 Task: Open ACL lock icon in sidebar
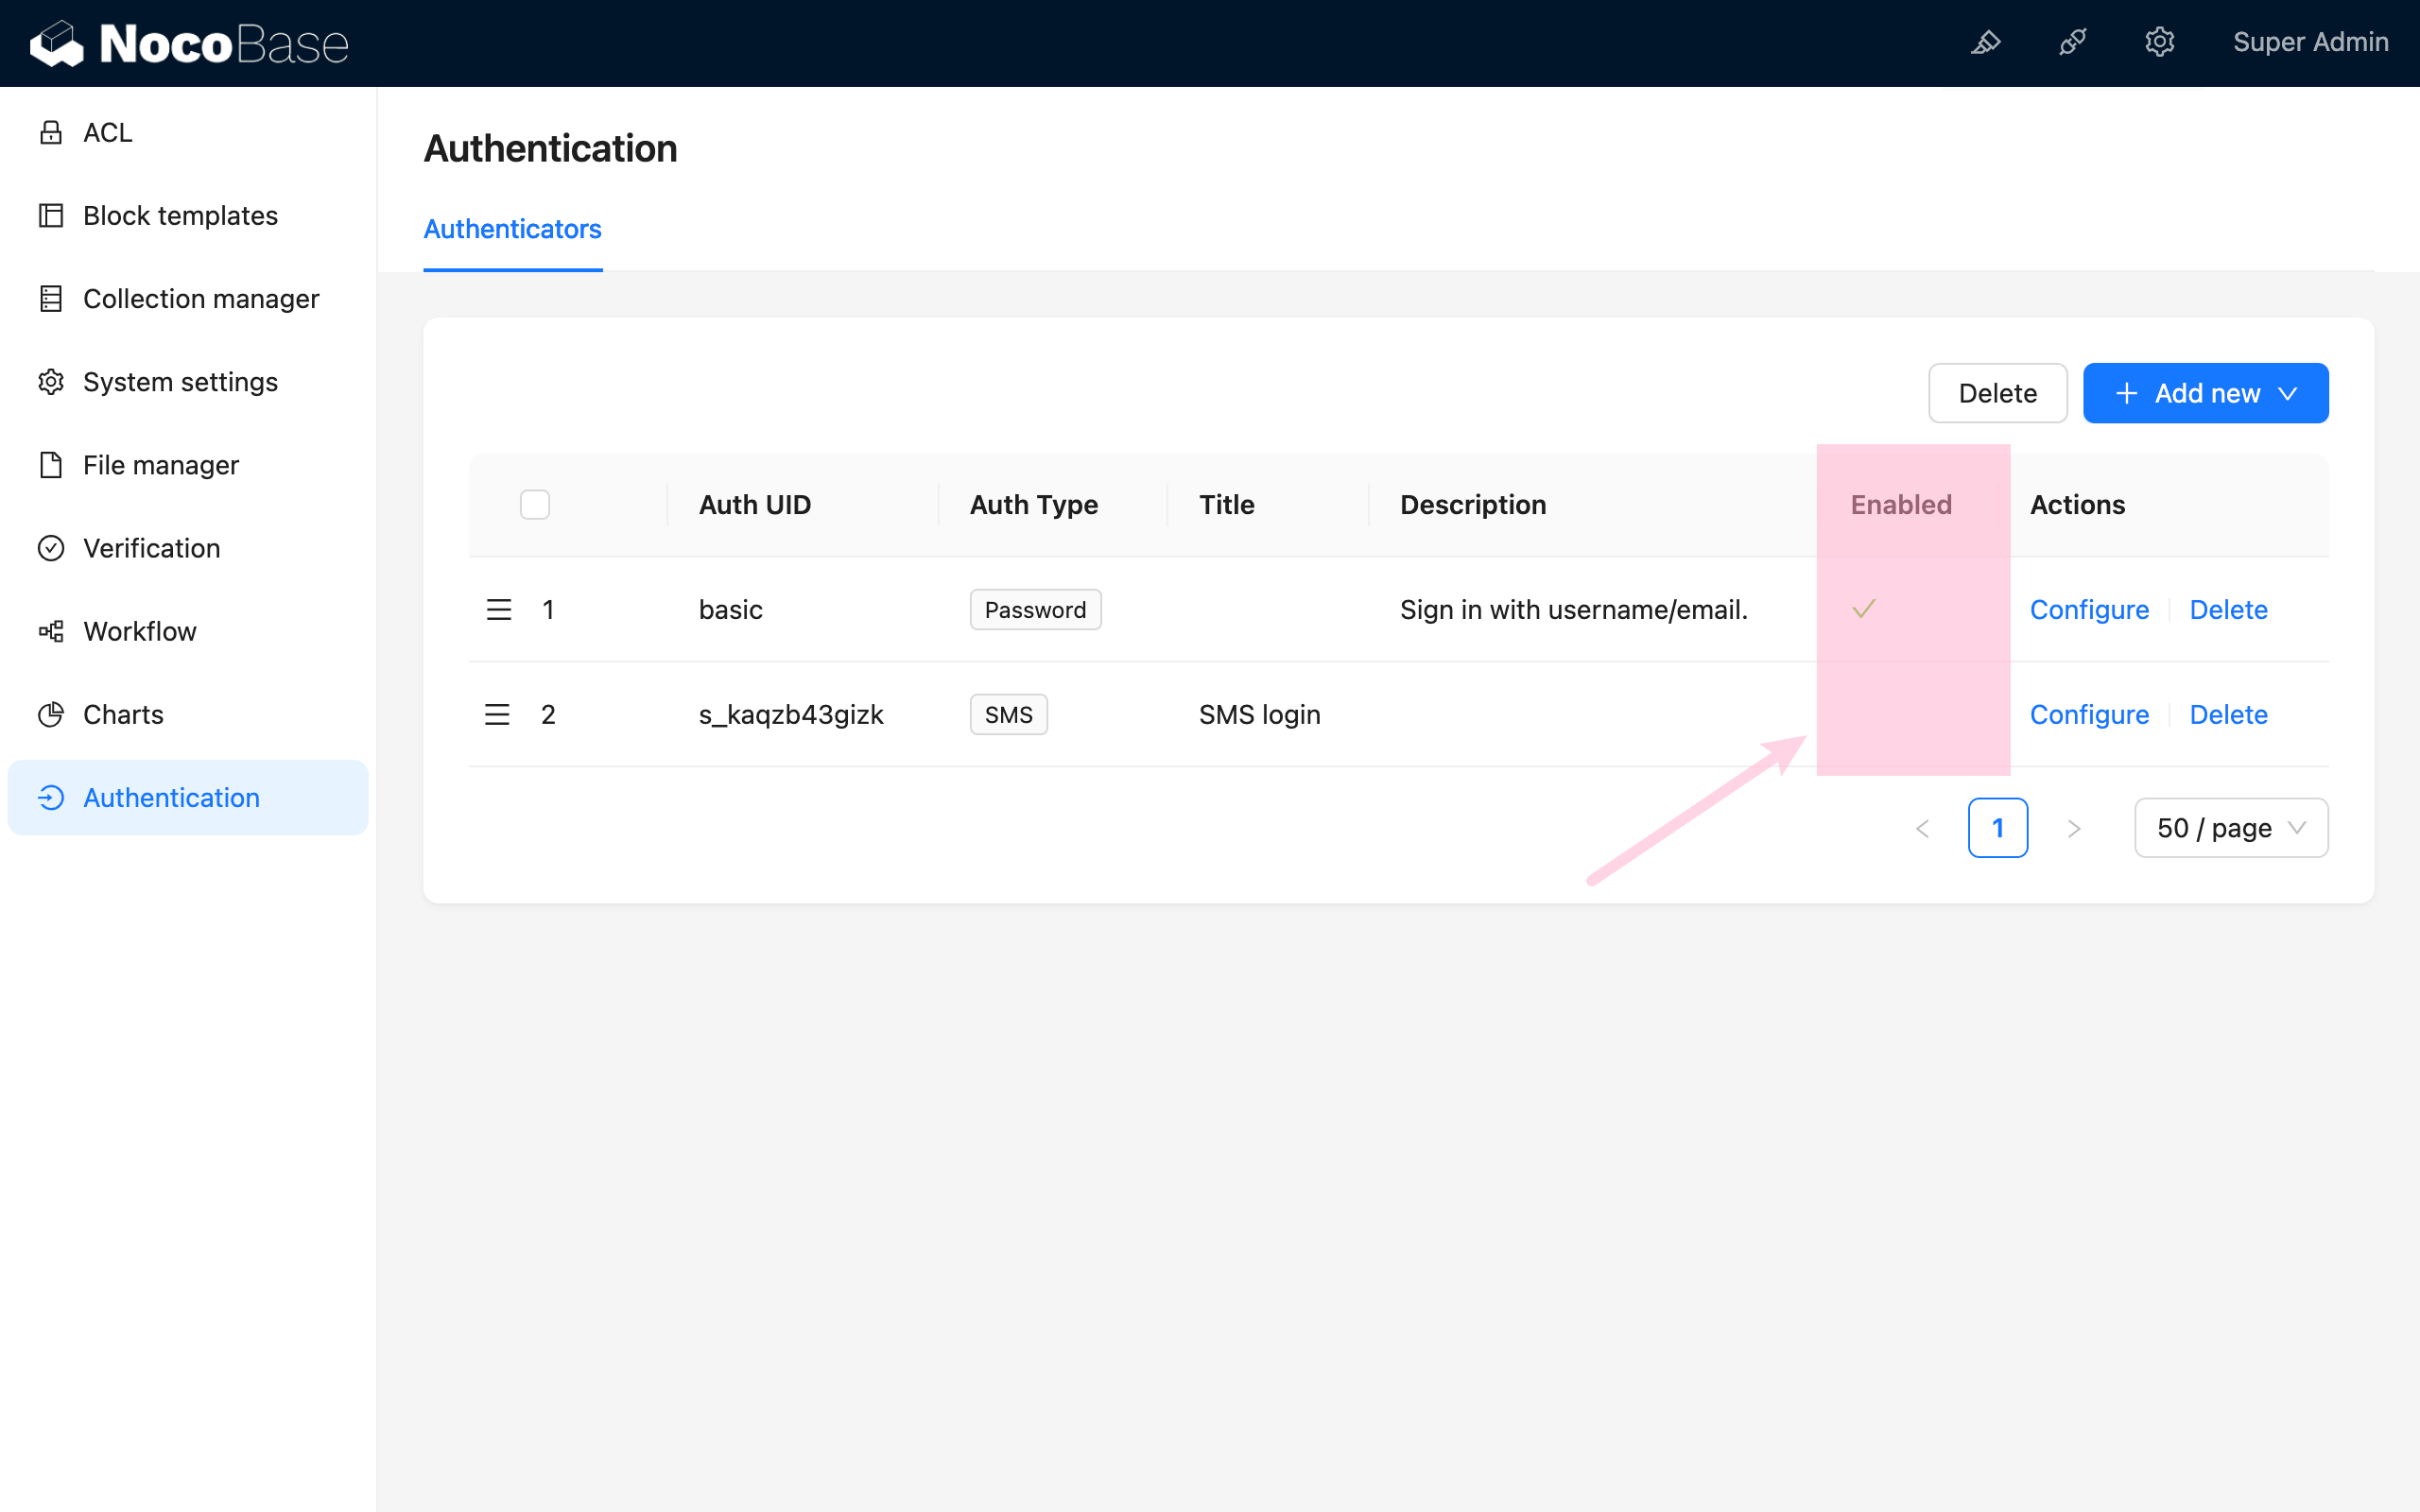[x=51, y=132]
